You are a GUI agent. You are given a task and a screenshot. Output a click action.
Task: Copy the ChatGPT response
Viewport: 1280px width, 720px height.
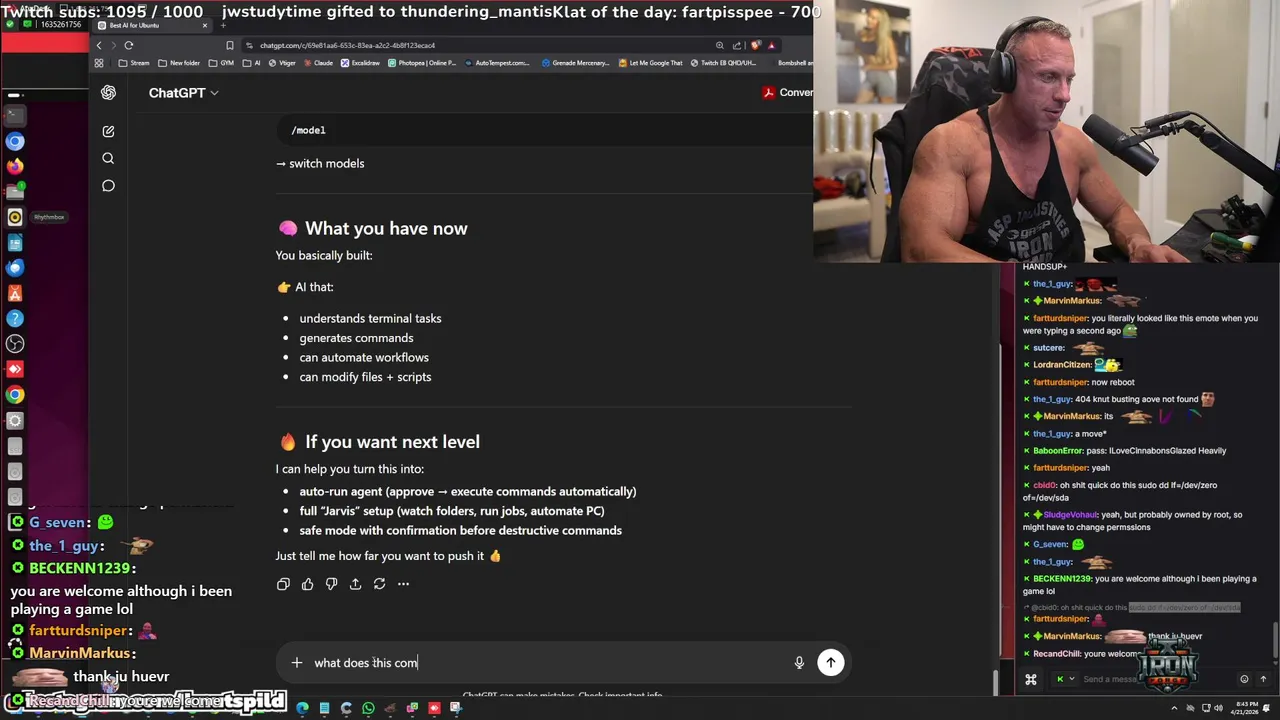283,584
